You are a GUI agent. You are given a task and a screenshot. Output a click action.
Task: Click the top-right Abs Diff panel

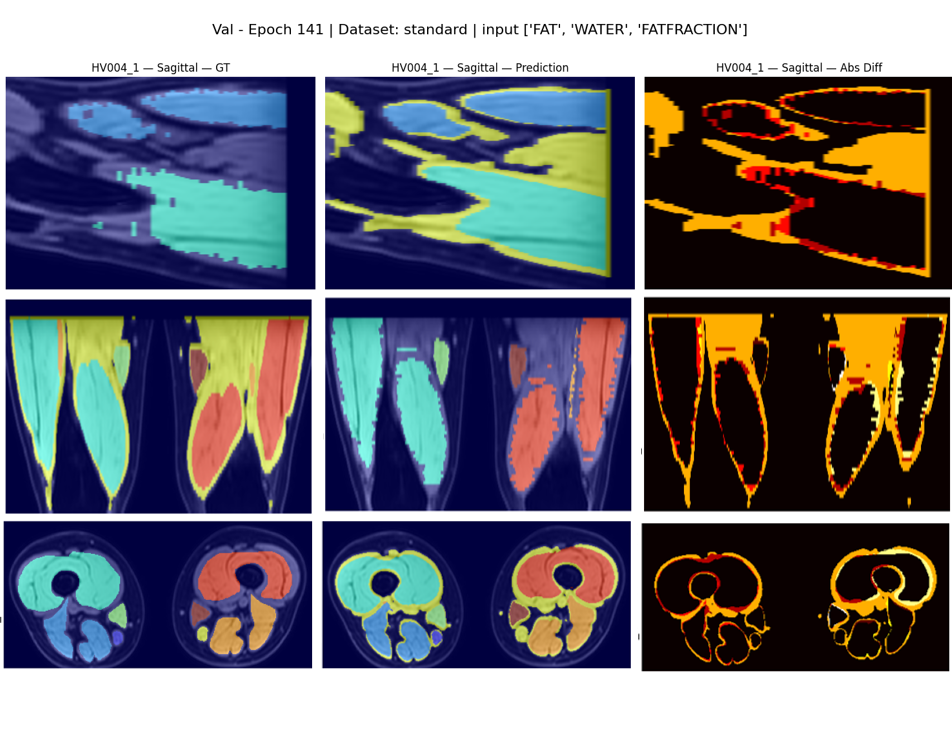tap(798, 183)
